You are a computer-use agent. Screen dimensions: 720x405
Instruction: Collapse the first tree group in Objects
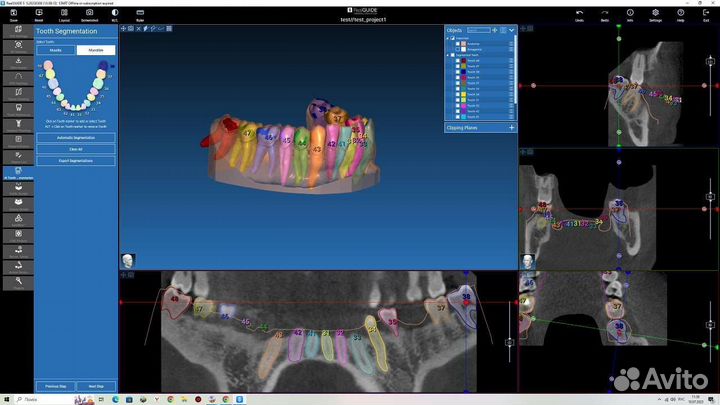tap(448, 38)
